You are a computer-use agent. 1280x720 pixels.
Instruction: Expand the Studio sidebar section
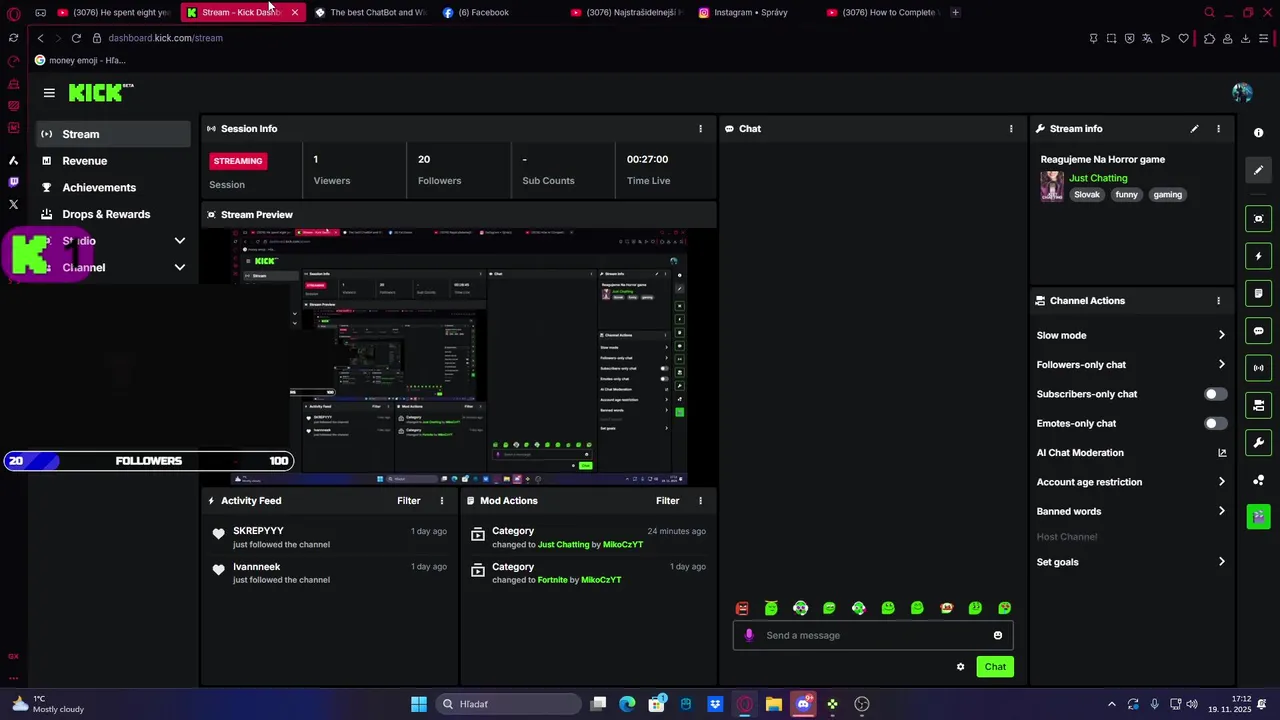[x=180, y=241]
